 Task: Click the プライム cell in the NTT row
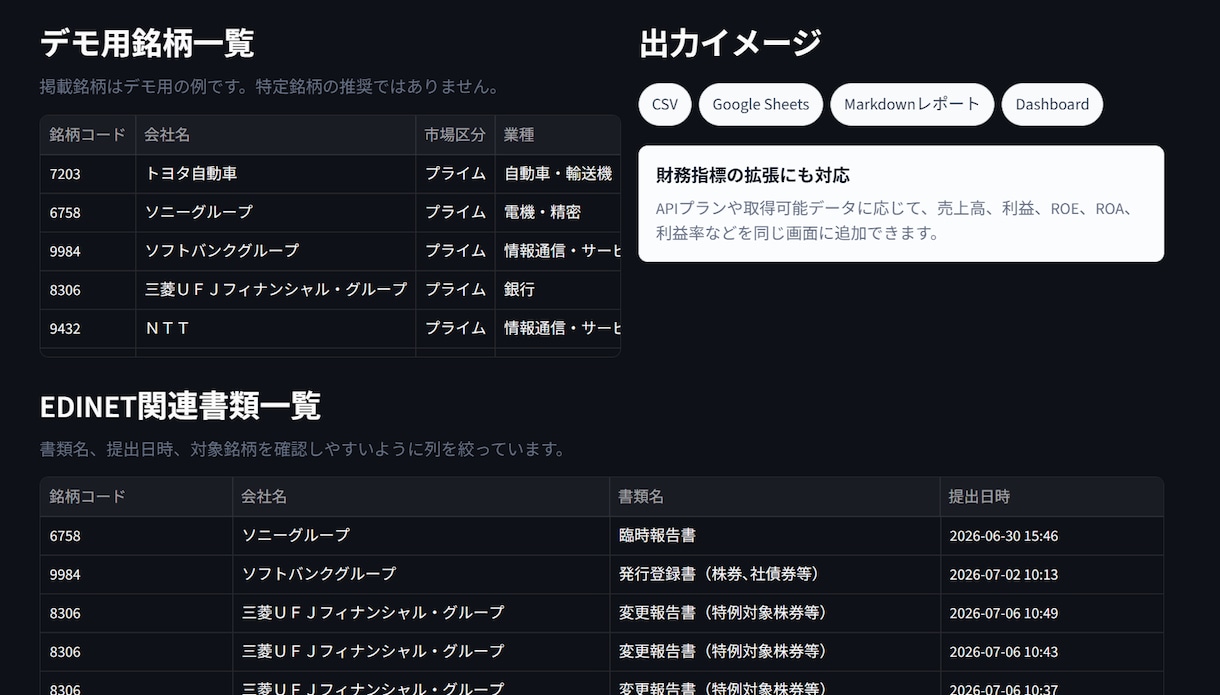455,328
